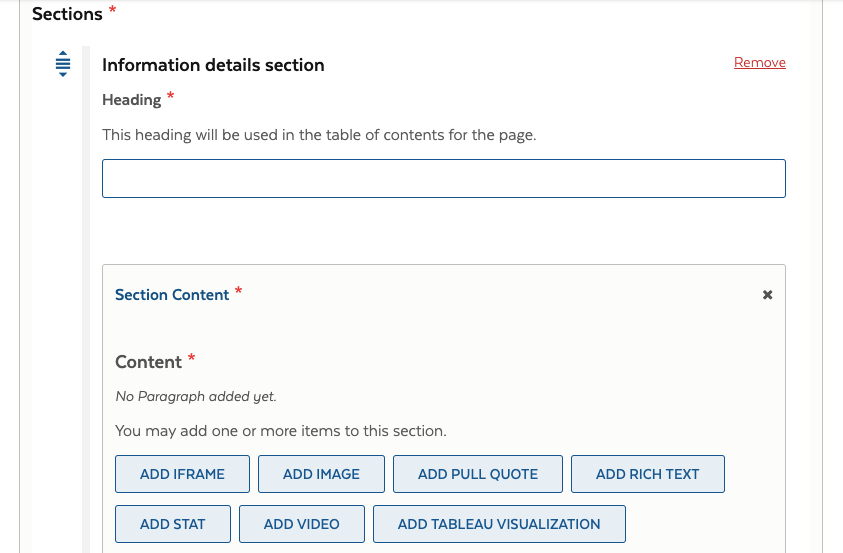Focus the Heading text input field
The width and height of the screenshot is (843, 553).
443,178
